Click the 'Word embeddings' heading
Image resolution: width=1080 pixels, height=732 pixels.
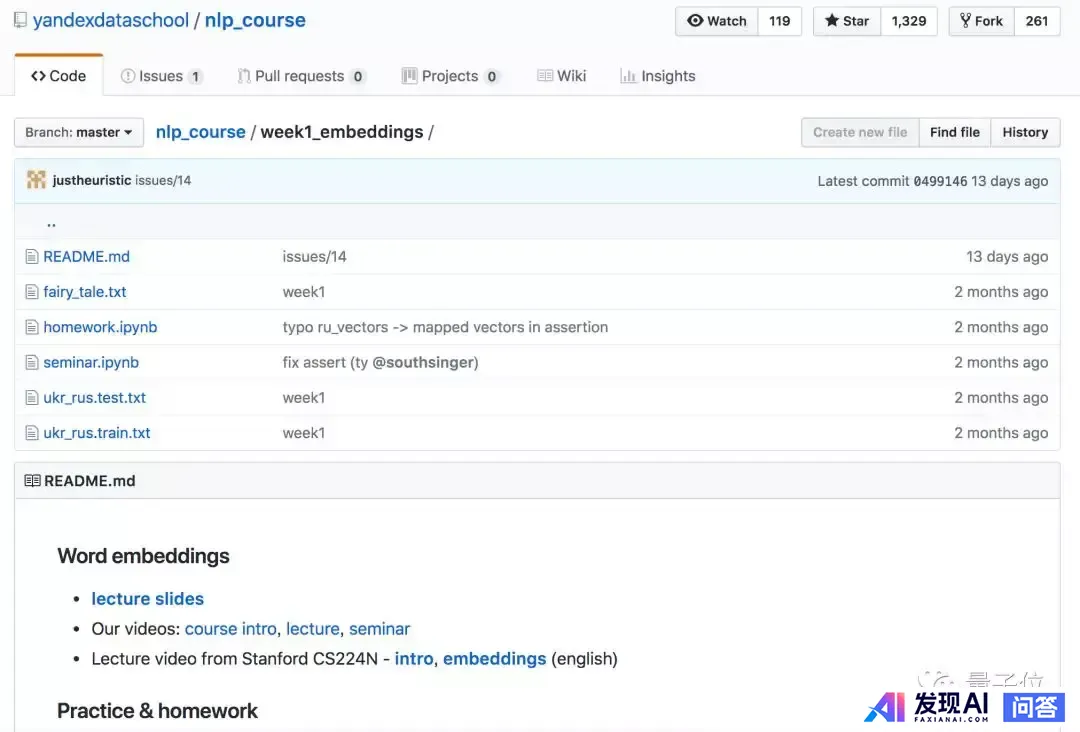click(143, 556)
